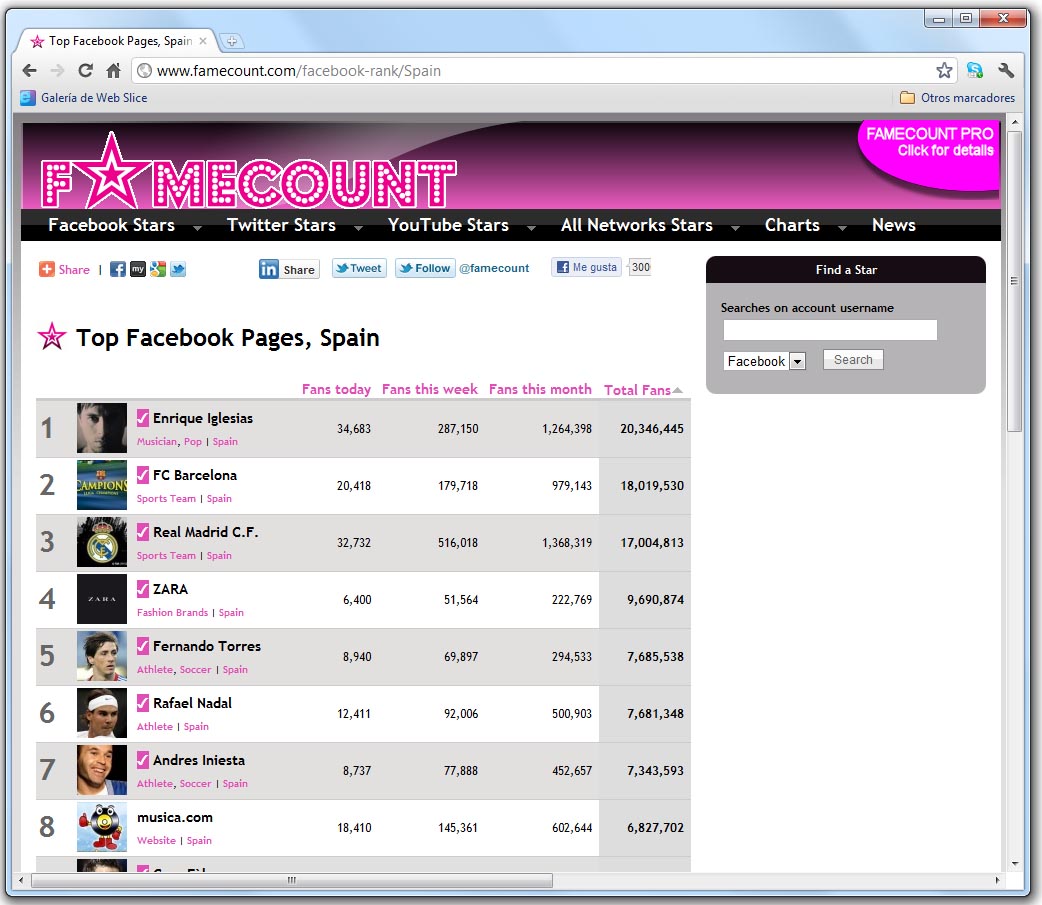Click the orange plus Share icon
1042x905 pixels.
[47, 269]
